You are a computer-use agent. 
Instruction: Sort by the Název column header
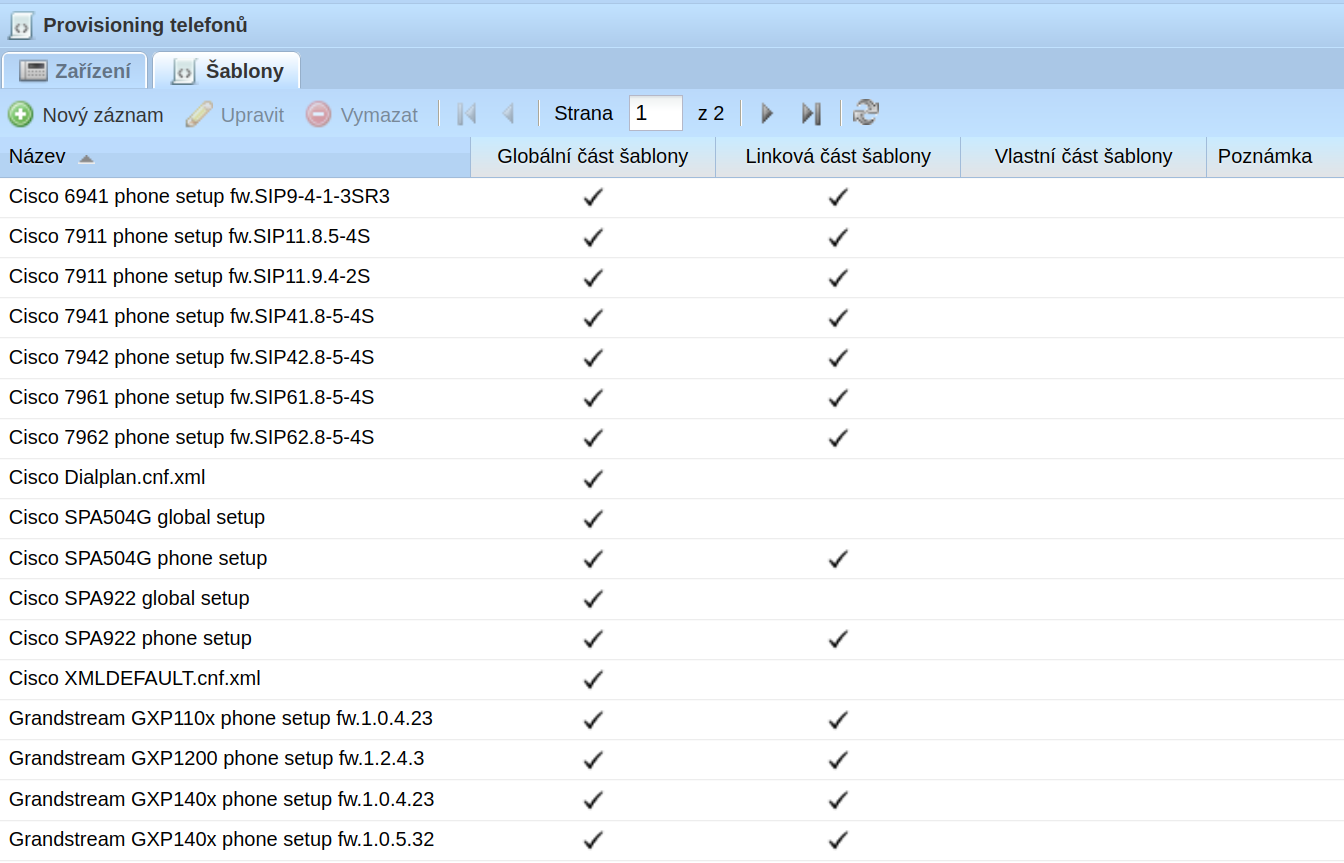click(235, 157)
